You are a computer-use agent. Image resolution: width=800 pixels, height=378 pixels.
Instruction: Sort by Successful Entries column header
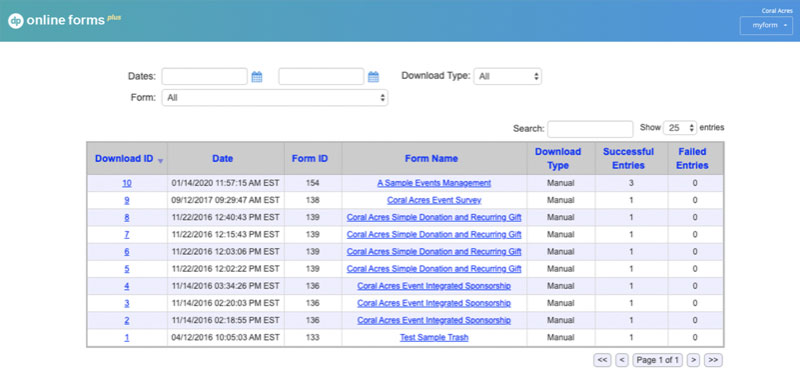pyautogui.click(x=628, y=159)
